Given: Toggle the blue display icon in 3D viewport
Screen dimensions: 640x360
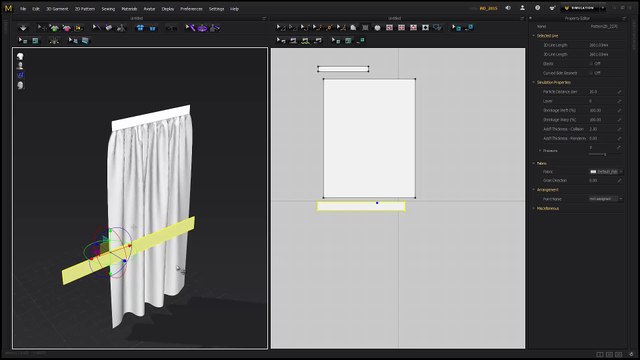Looking at the screenshot, I should pos(20,75).
